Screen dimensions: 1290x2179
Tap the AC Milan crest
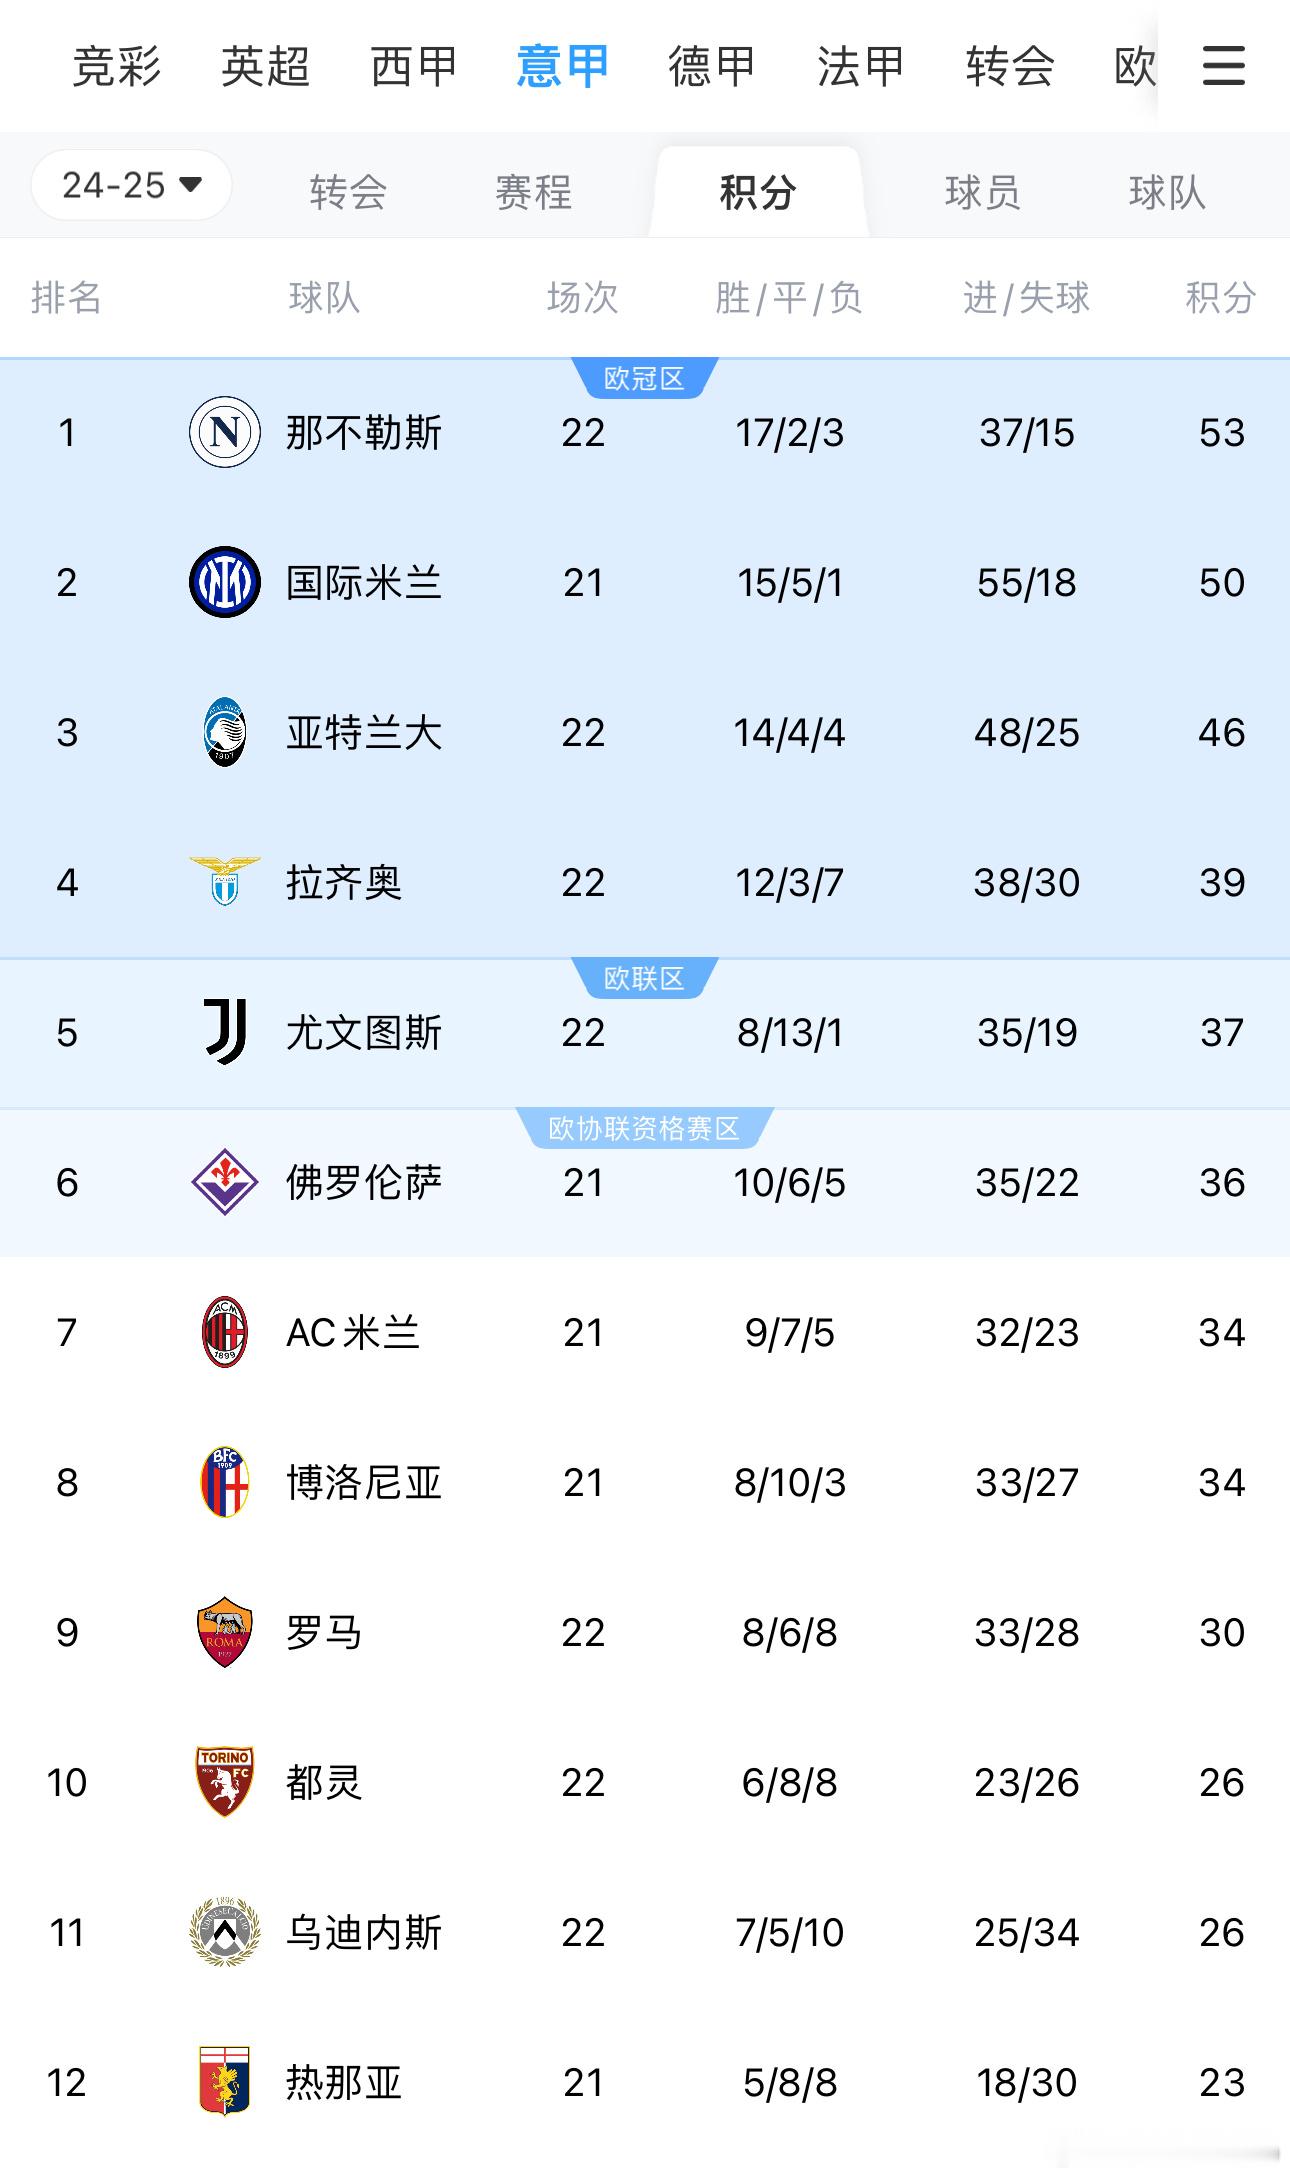coord(225,1332)
